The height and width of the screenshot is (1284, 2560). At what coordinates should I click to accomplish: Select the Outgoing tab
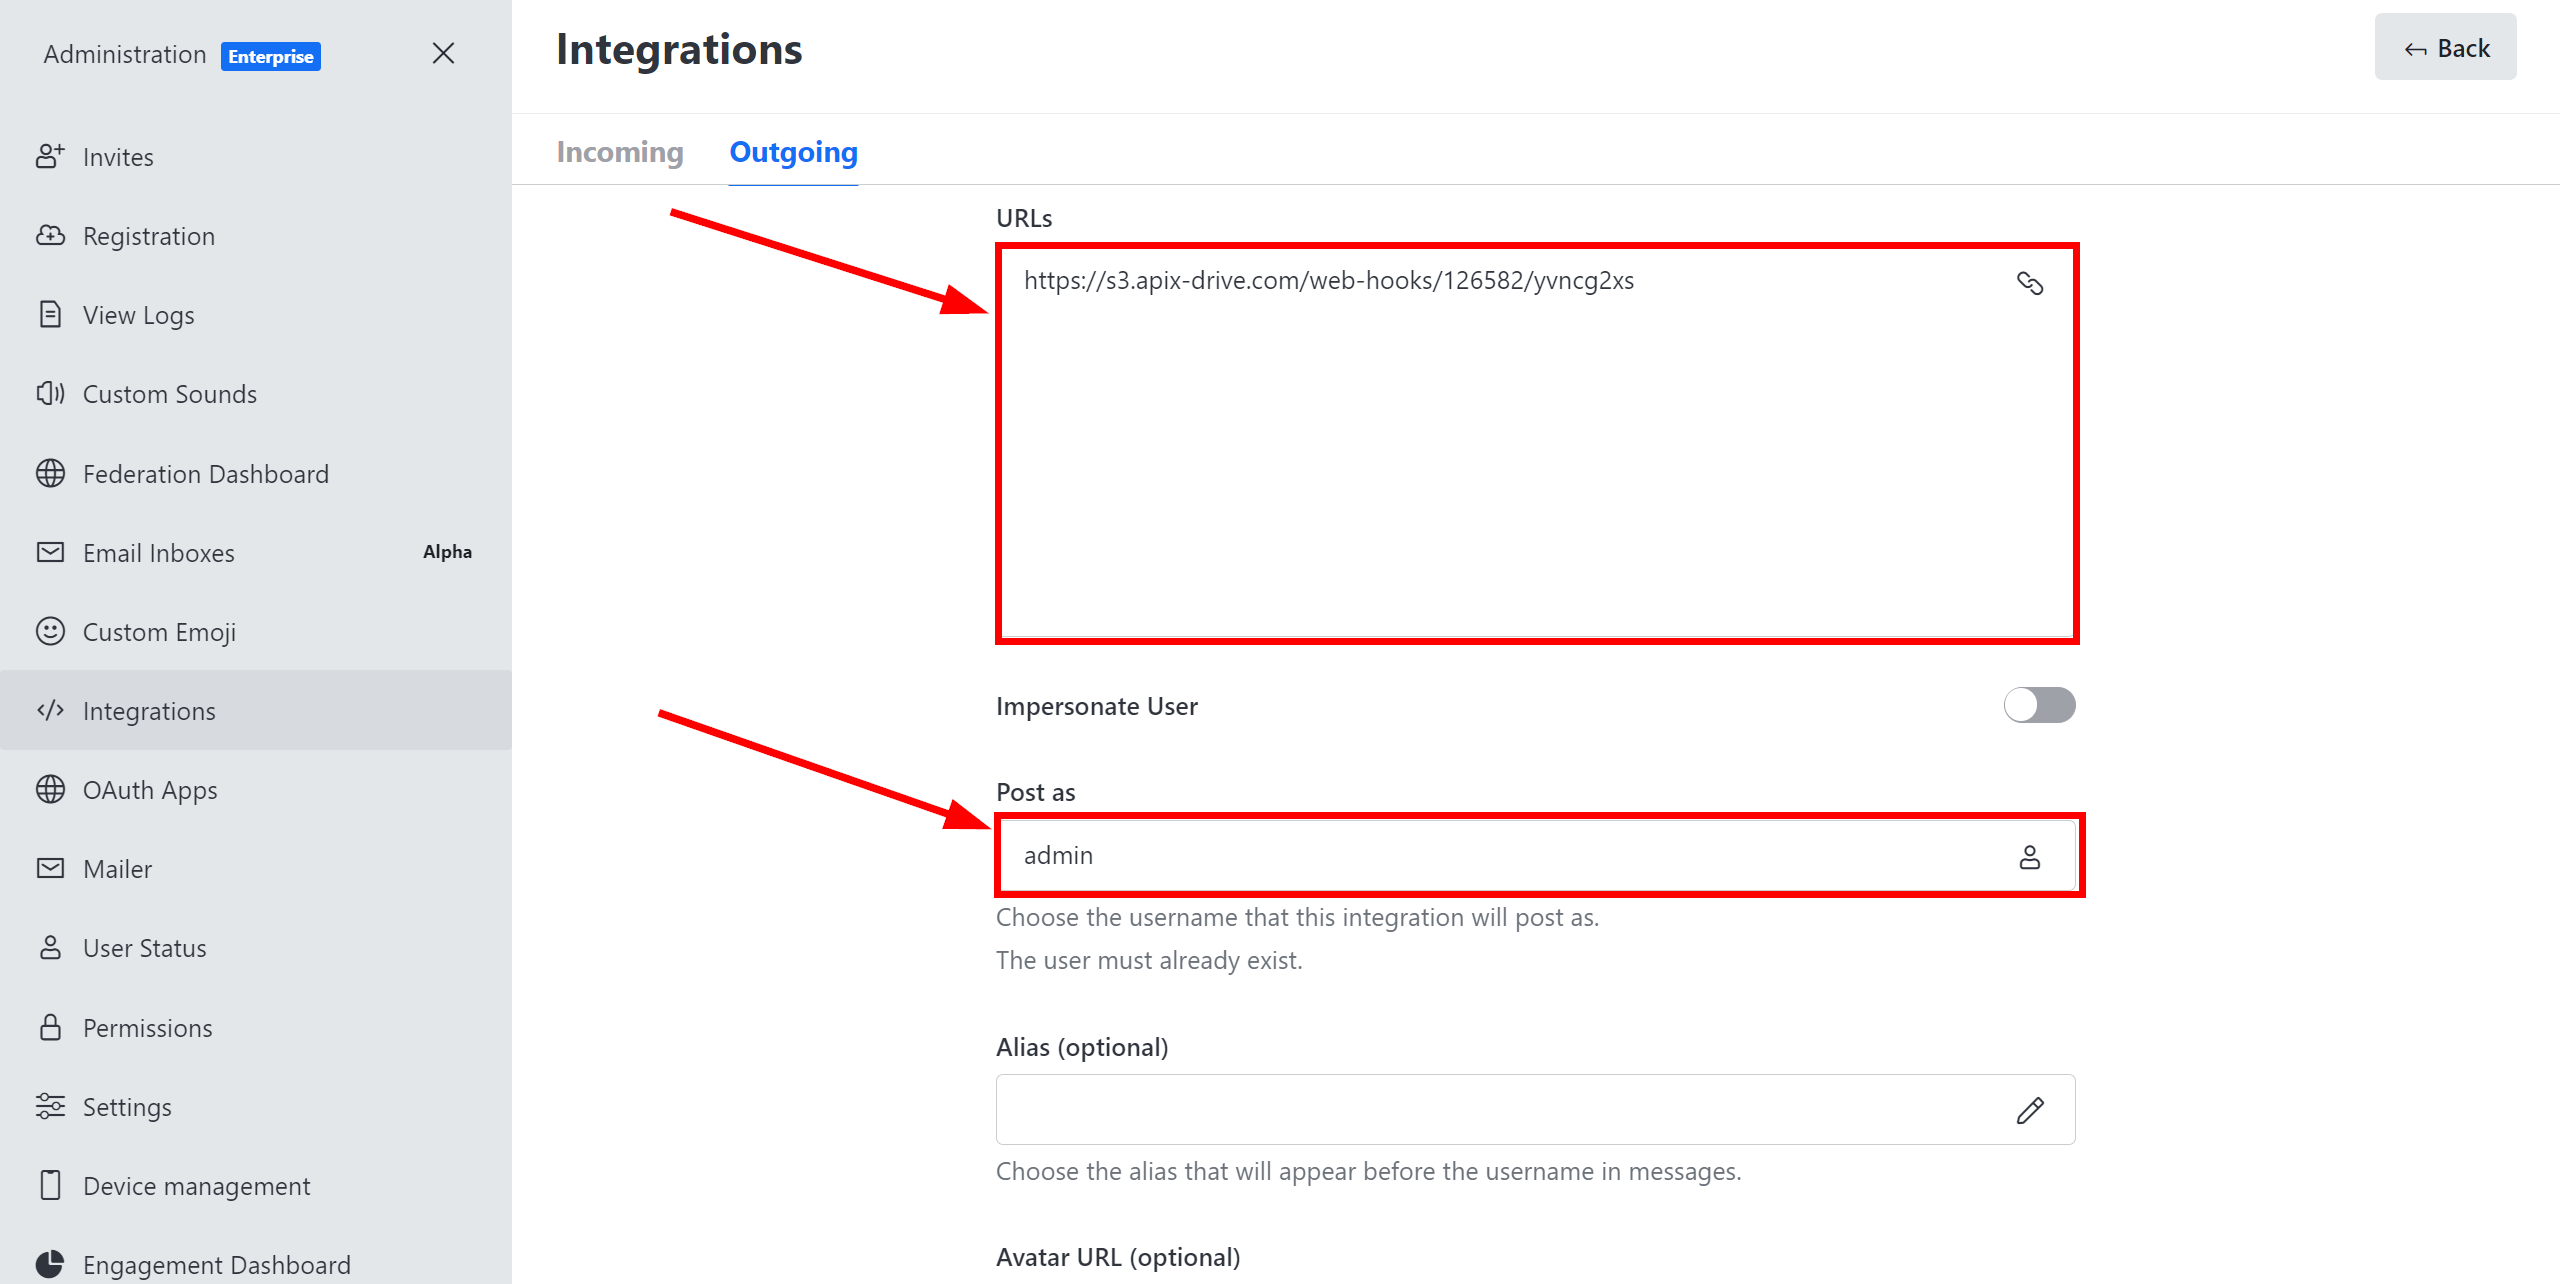(x=794, y=152)
